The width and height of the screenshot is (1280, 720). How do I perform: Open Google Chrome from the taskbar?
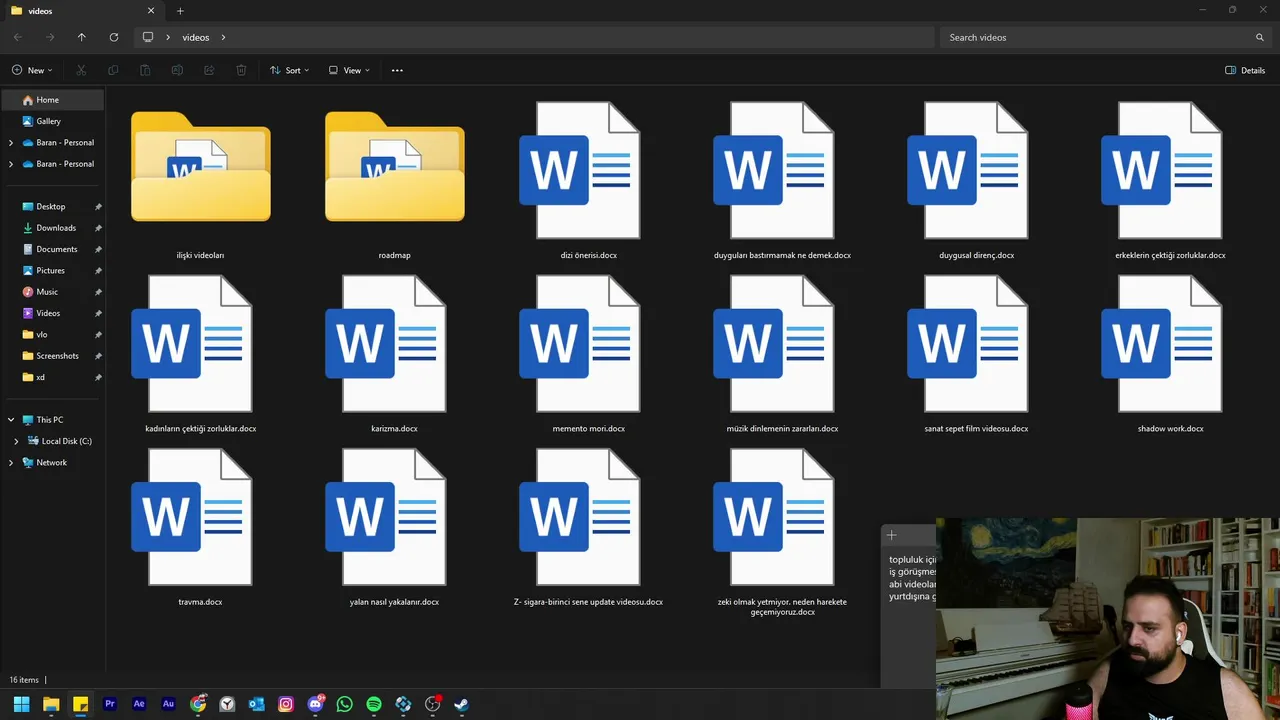[x=198, y=704]
